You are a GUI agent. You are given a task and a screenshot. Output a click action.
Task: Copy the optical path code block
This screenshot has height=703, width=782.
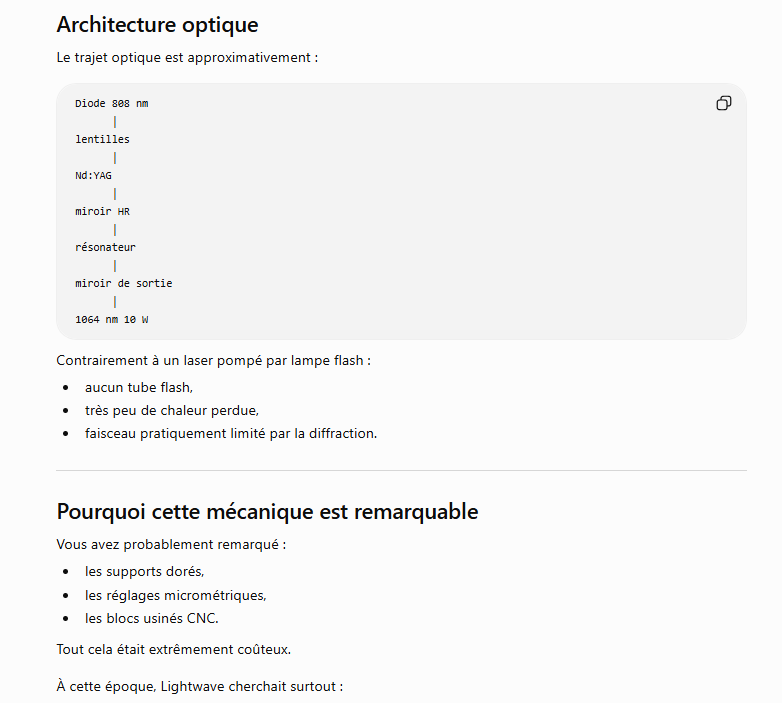(x=724, y=103)
